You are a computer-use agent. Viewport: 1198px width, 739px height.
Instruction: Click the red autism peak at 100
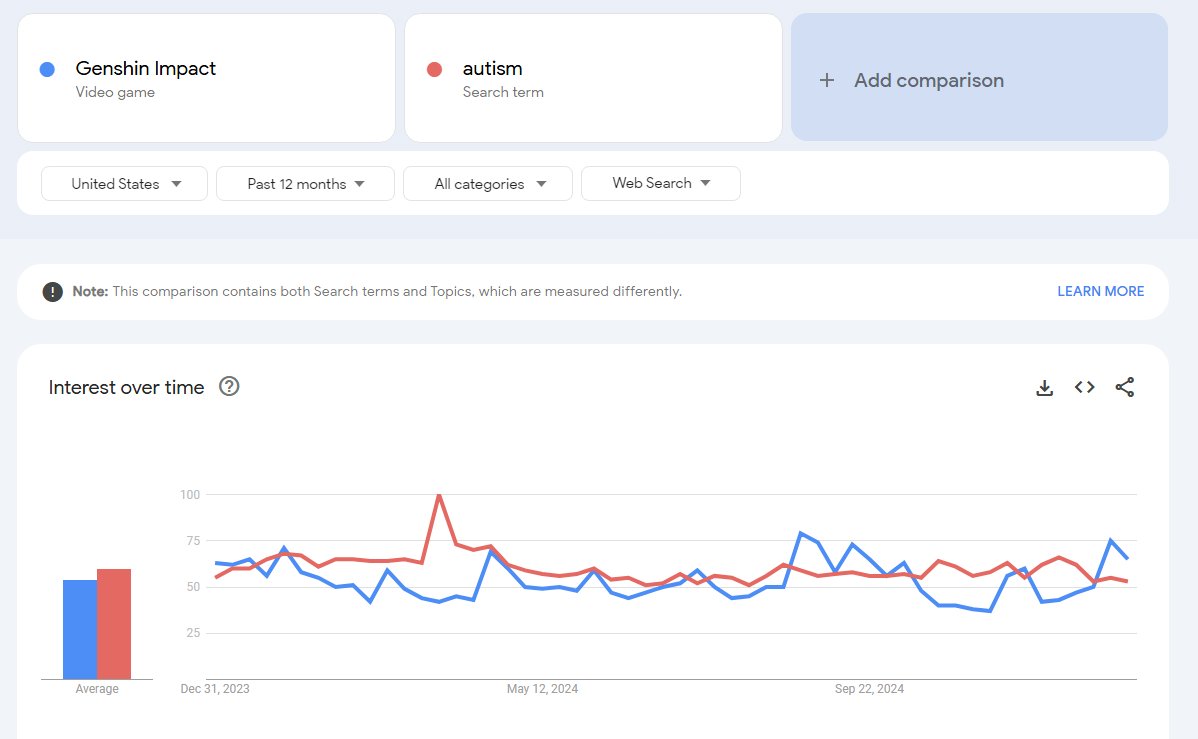pyautogui.click(x=439, y=495)
